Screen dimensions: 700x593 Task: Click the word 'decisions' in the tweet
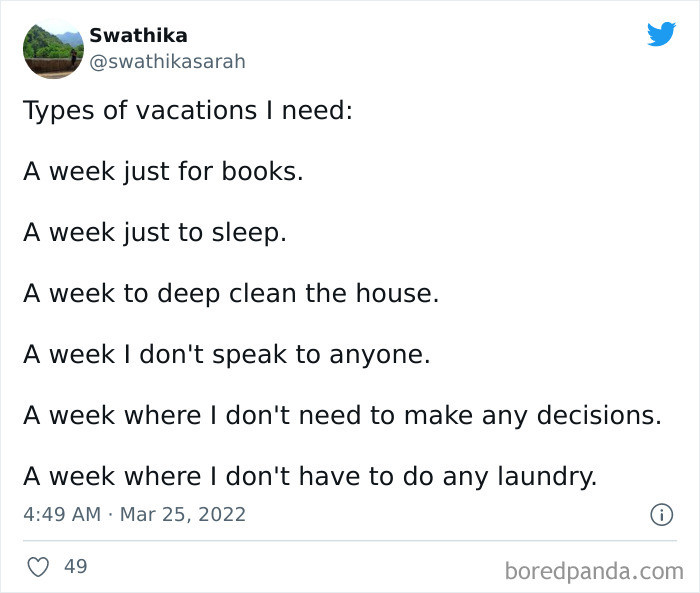click(599, 416)
